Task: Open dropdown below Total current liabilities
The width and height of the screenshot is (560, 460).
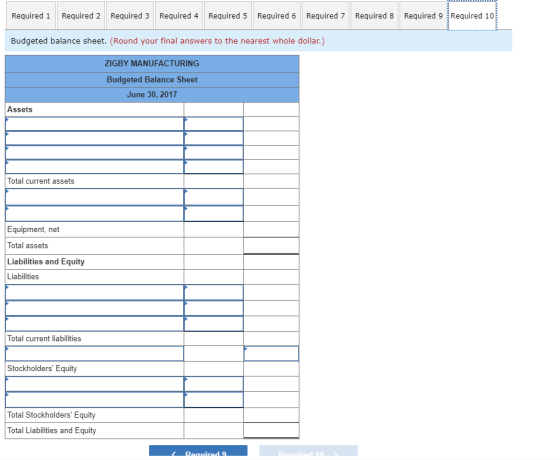Action: [95, 354]
